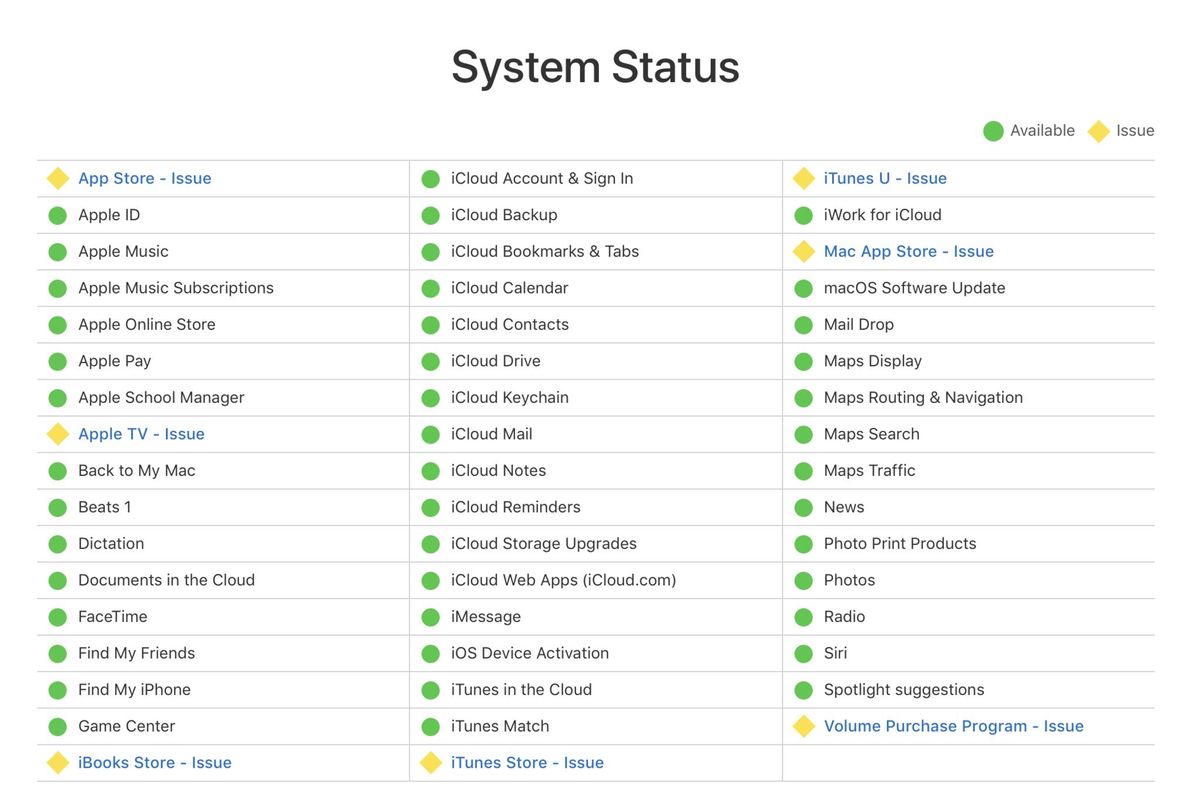Select the iOS Device Activation text

pos(530,653)
